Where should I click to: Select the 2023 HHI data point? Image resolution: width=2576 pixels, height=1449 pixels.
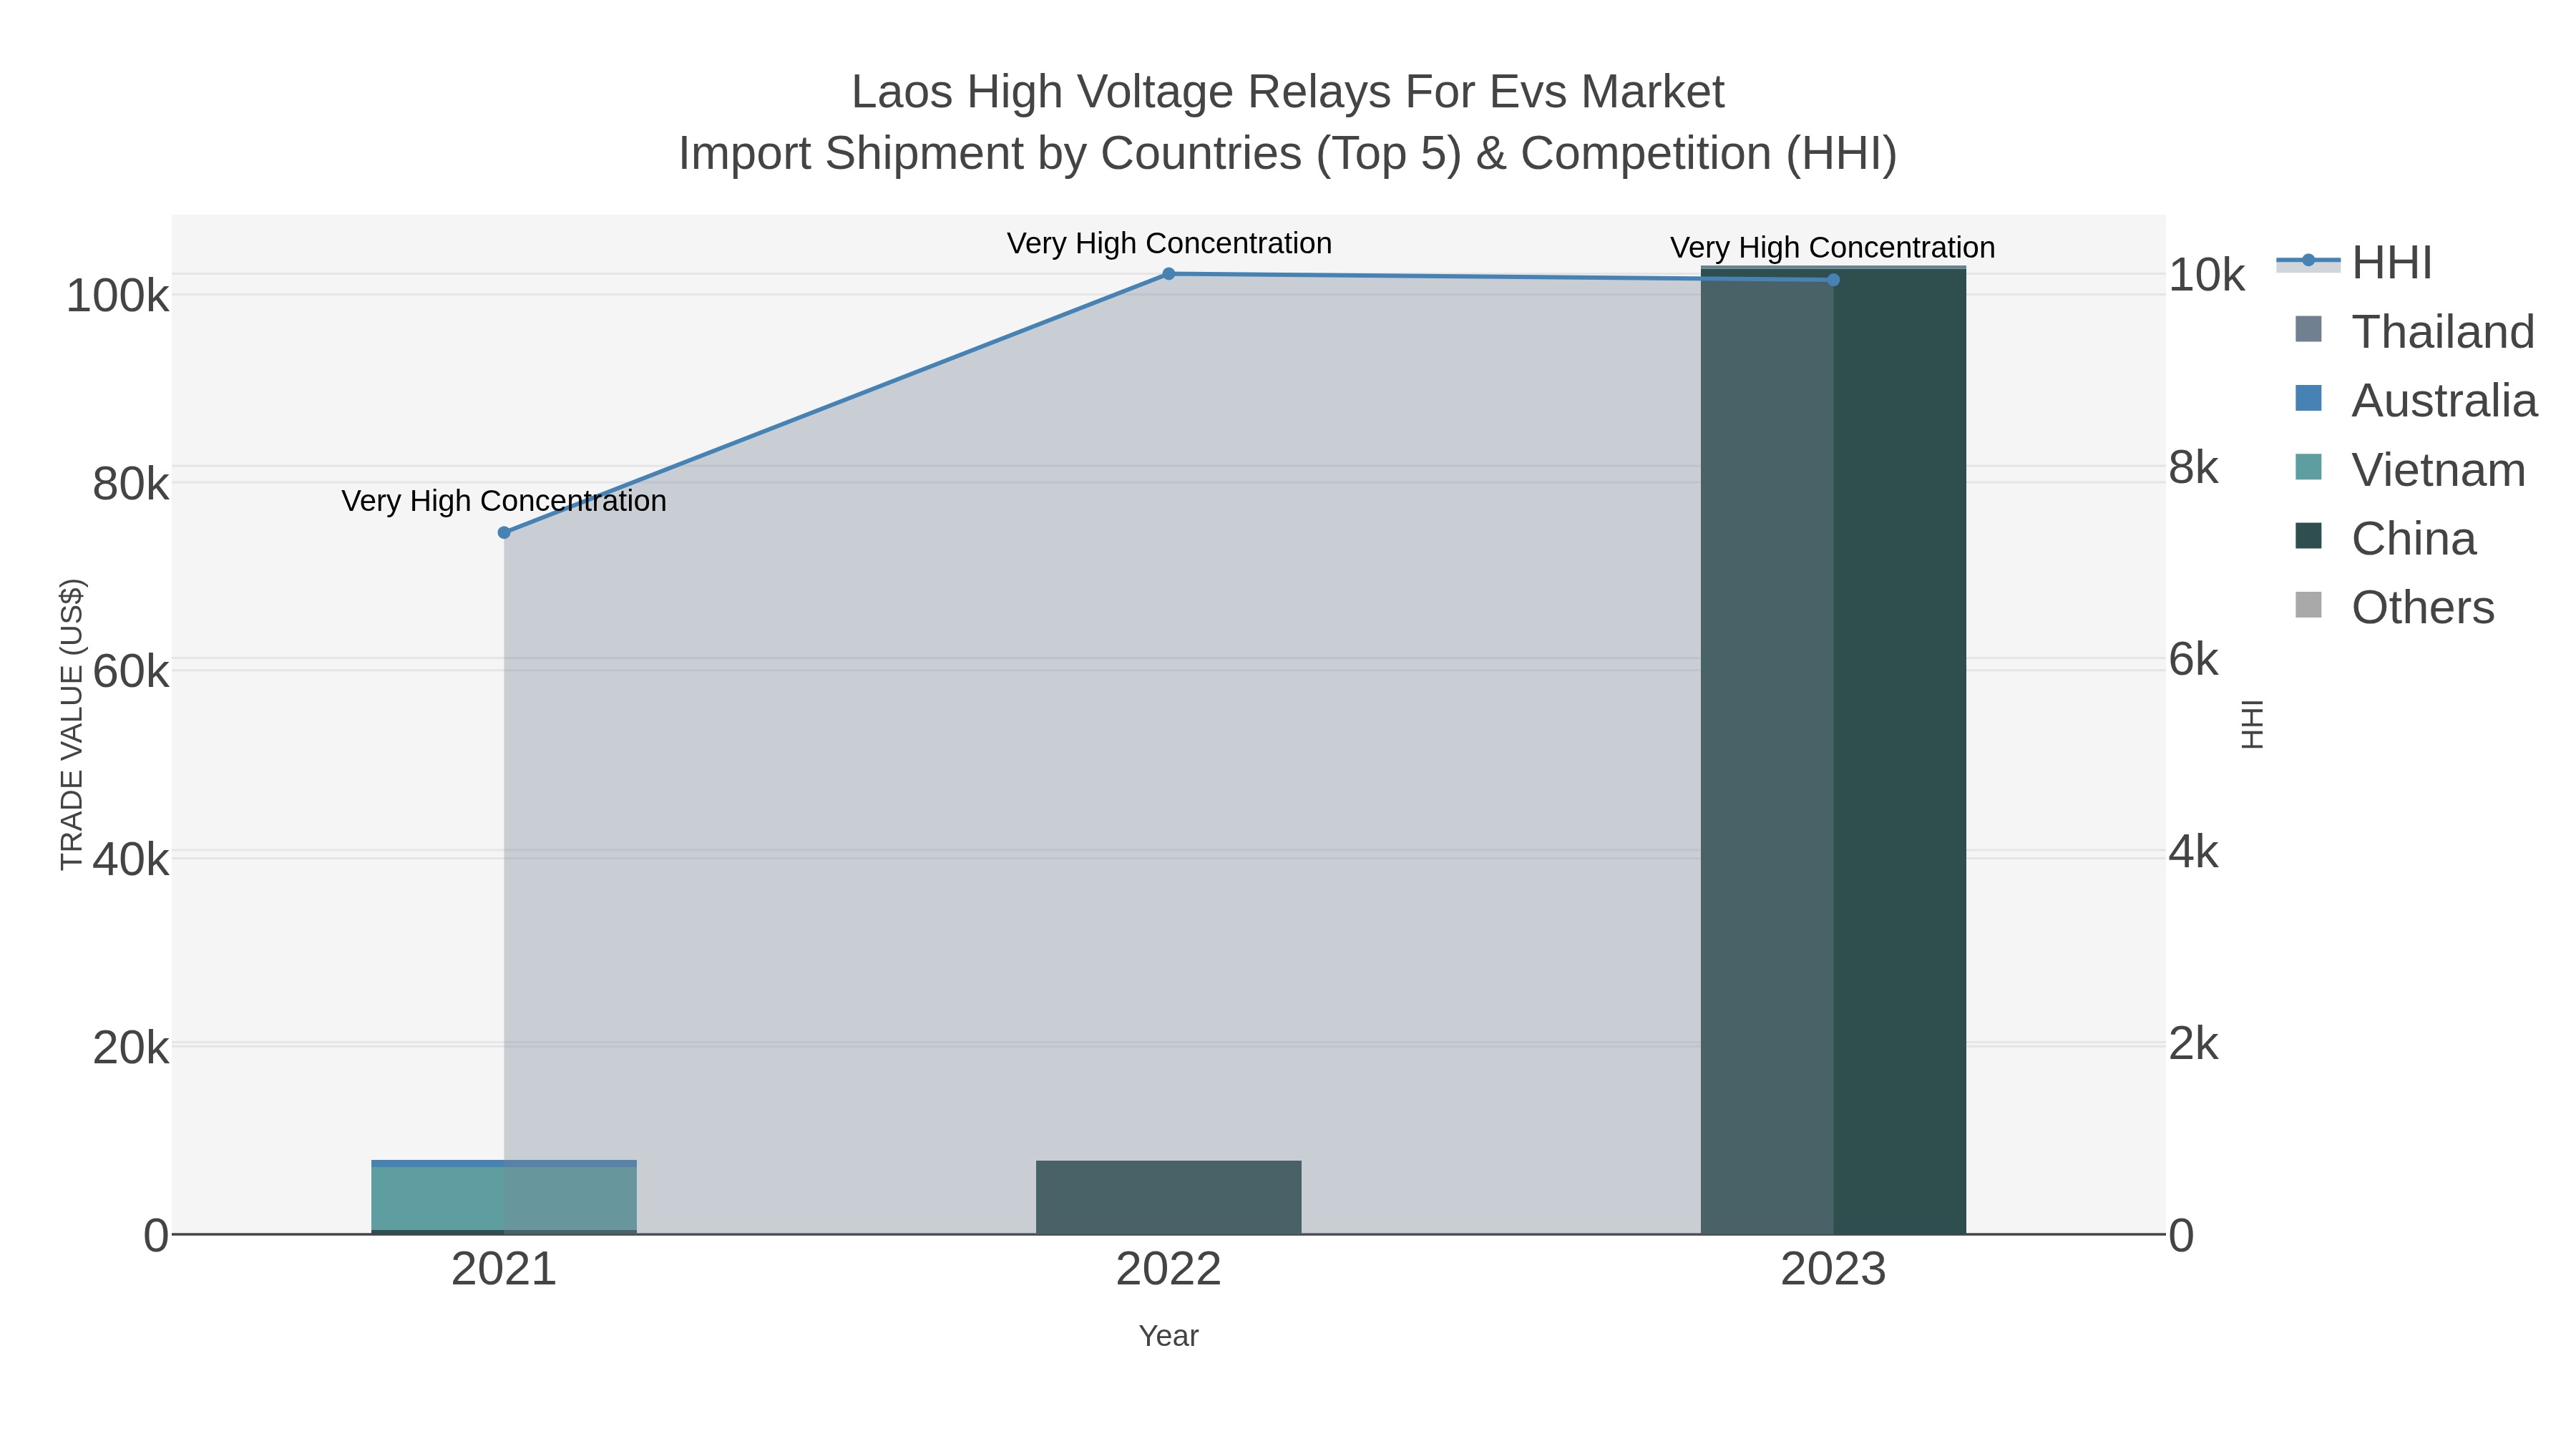click(1833, 280)
